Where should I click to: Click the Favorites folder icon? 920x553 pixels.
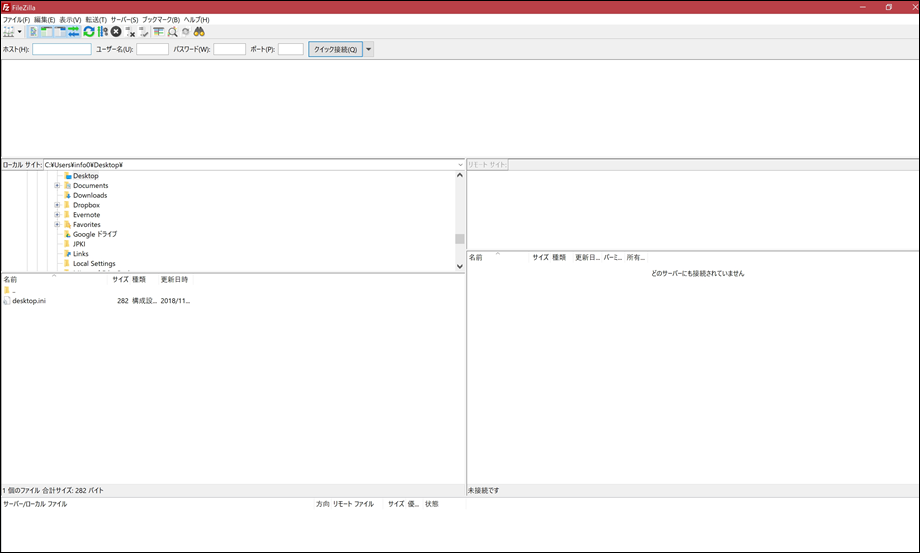(x=67, y=225)
